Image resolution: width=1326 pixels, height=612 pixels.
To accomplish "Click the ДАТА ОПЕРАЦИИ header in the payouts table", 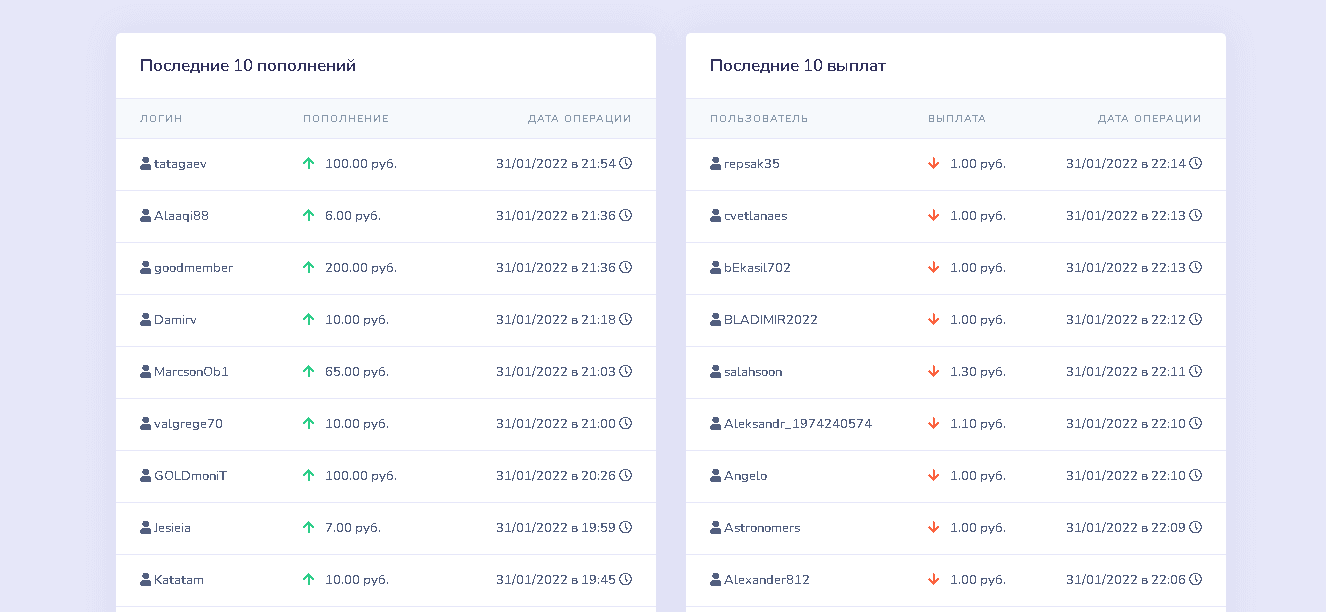I will click(x=1149, y=118).
